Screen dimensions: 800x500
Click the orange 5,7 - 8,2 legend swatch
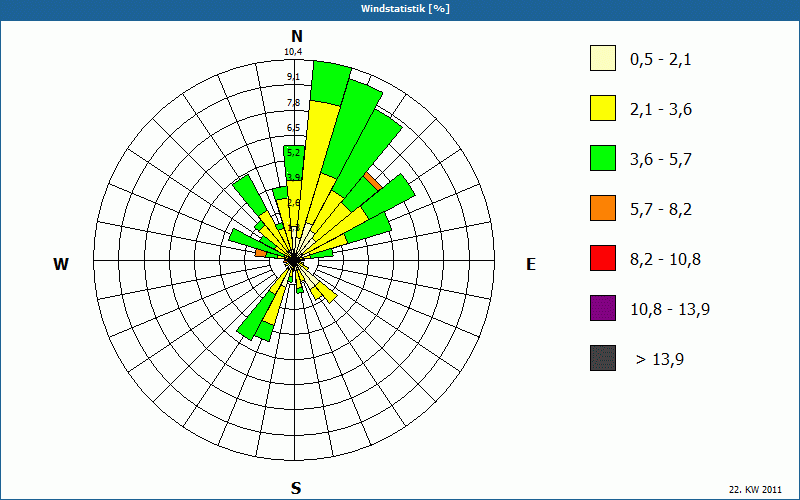(x=603, y=208)
